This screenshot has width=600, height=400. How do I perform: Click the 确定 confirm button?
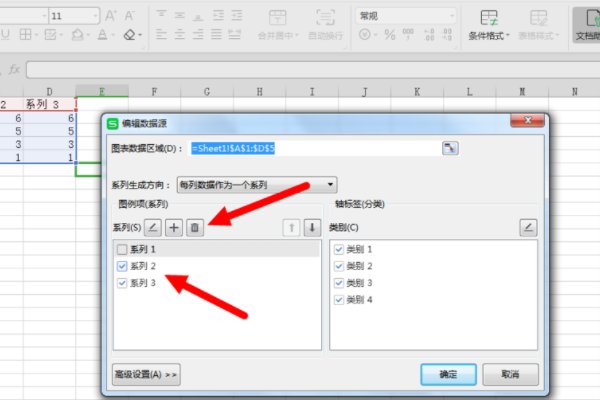[448, 374]
